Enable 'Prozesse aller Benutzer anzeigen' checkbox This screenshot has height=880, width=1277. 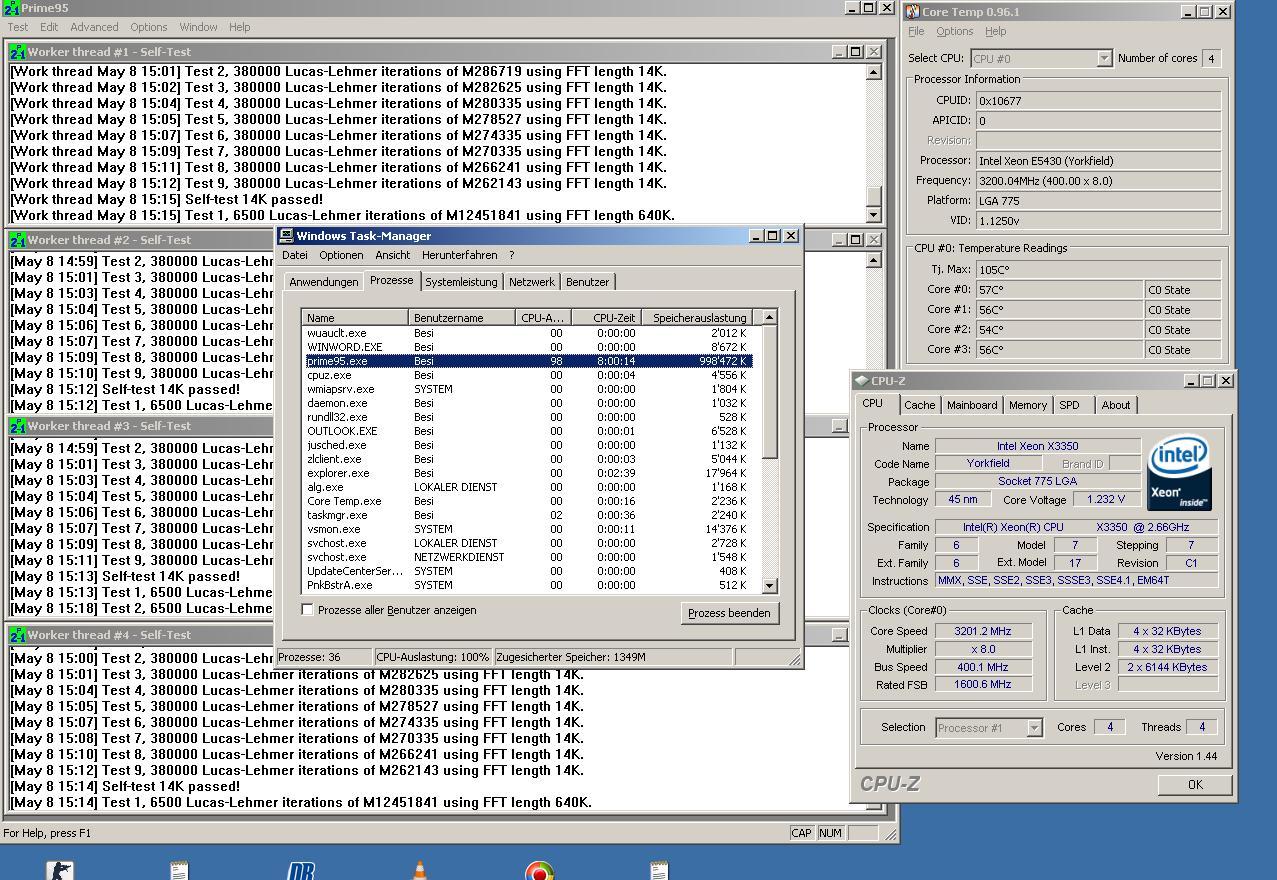[308, 610]
